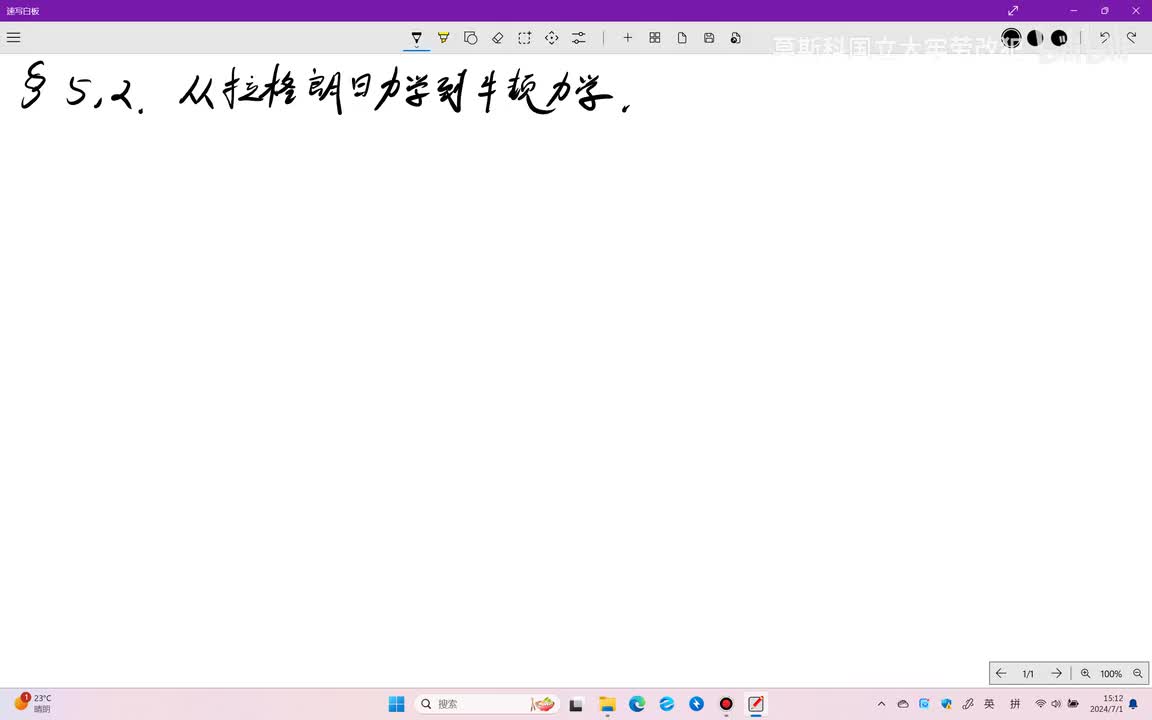Screen dimensions: 1152x720
Task: Activate the eraser tool
Action: coord(497,37)
